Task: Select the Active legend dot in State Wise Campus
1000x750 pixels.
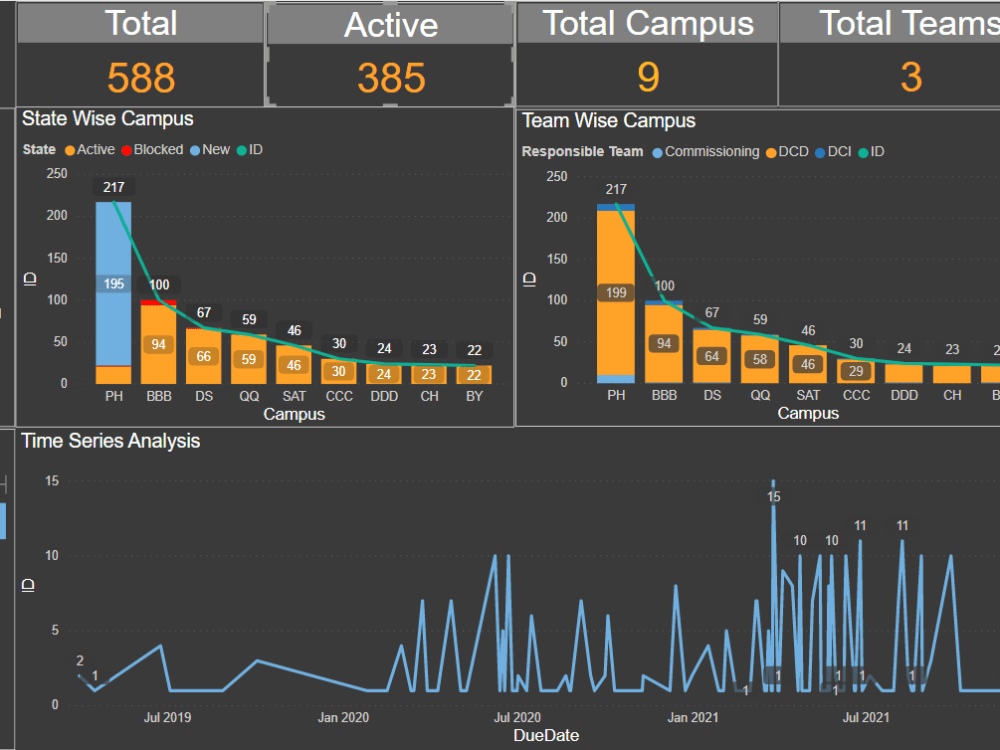Action: coord(70,151)
